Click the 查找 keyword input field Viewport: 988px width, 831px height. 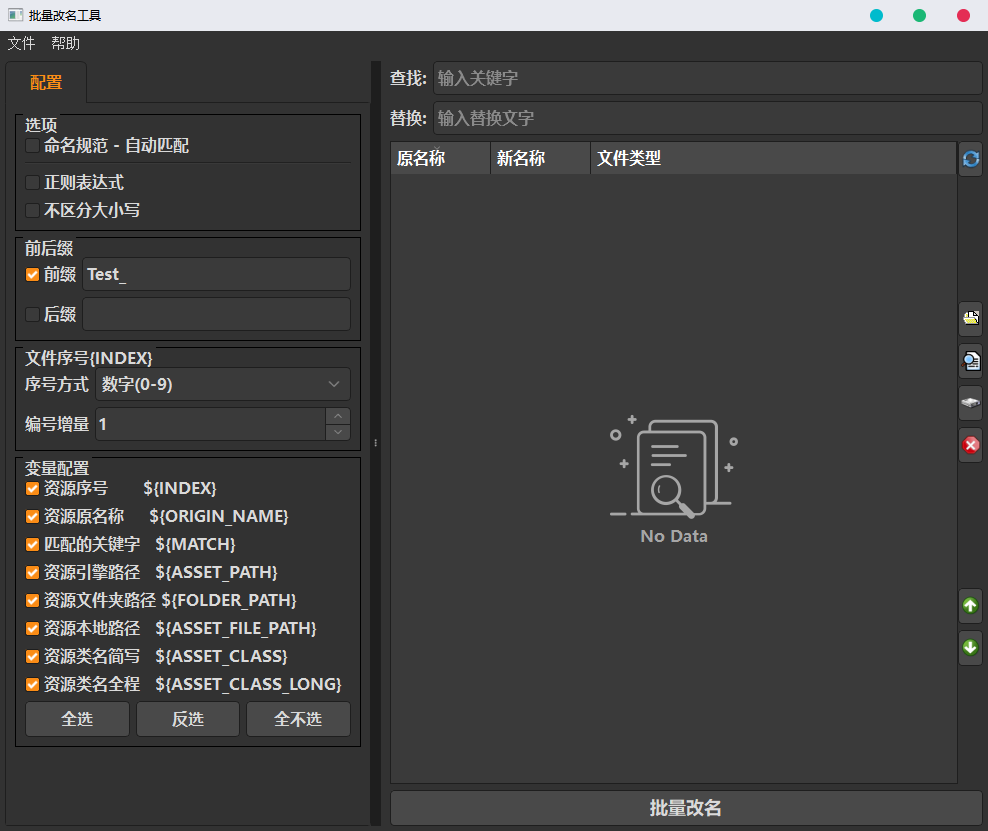click(x=700, y=78)
